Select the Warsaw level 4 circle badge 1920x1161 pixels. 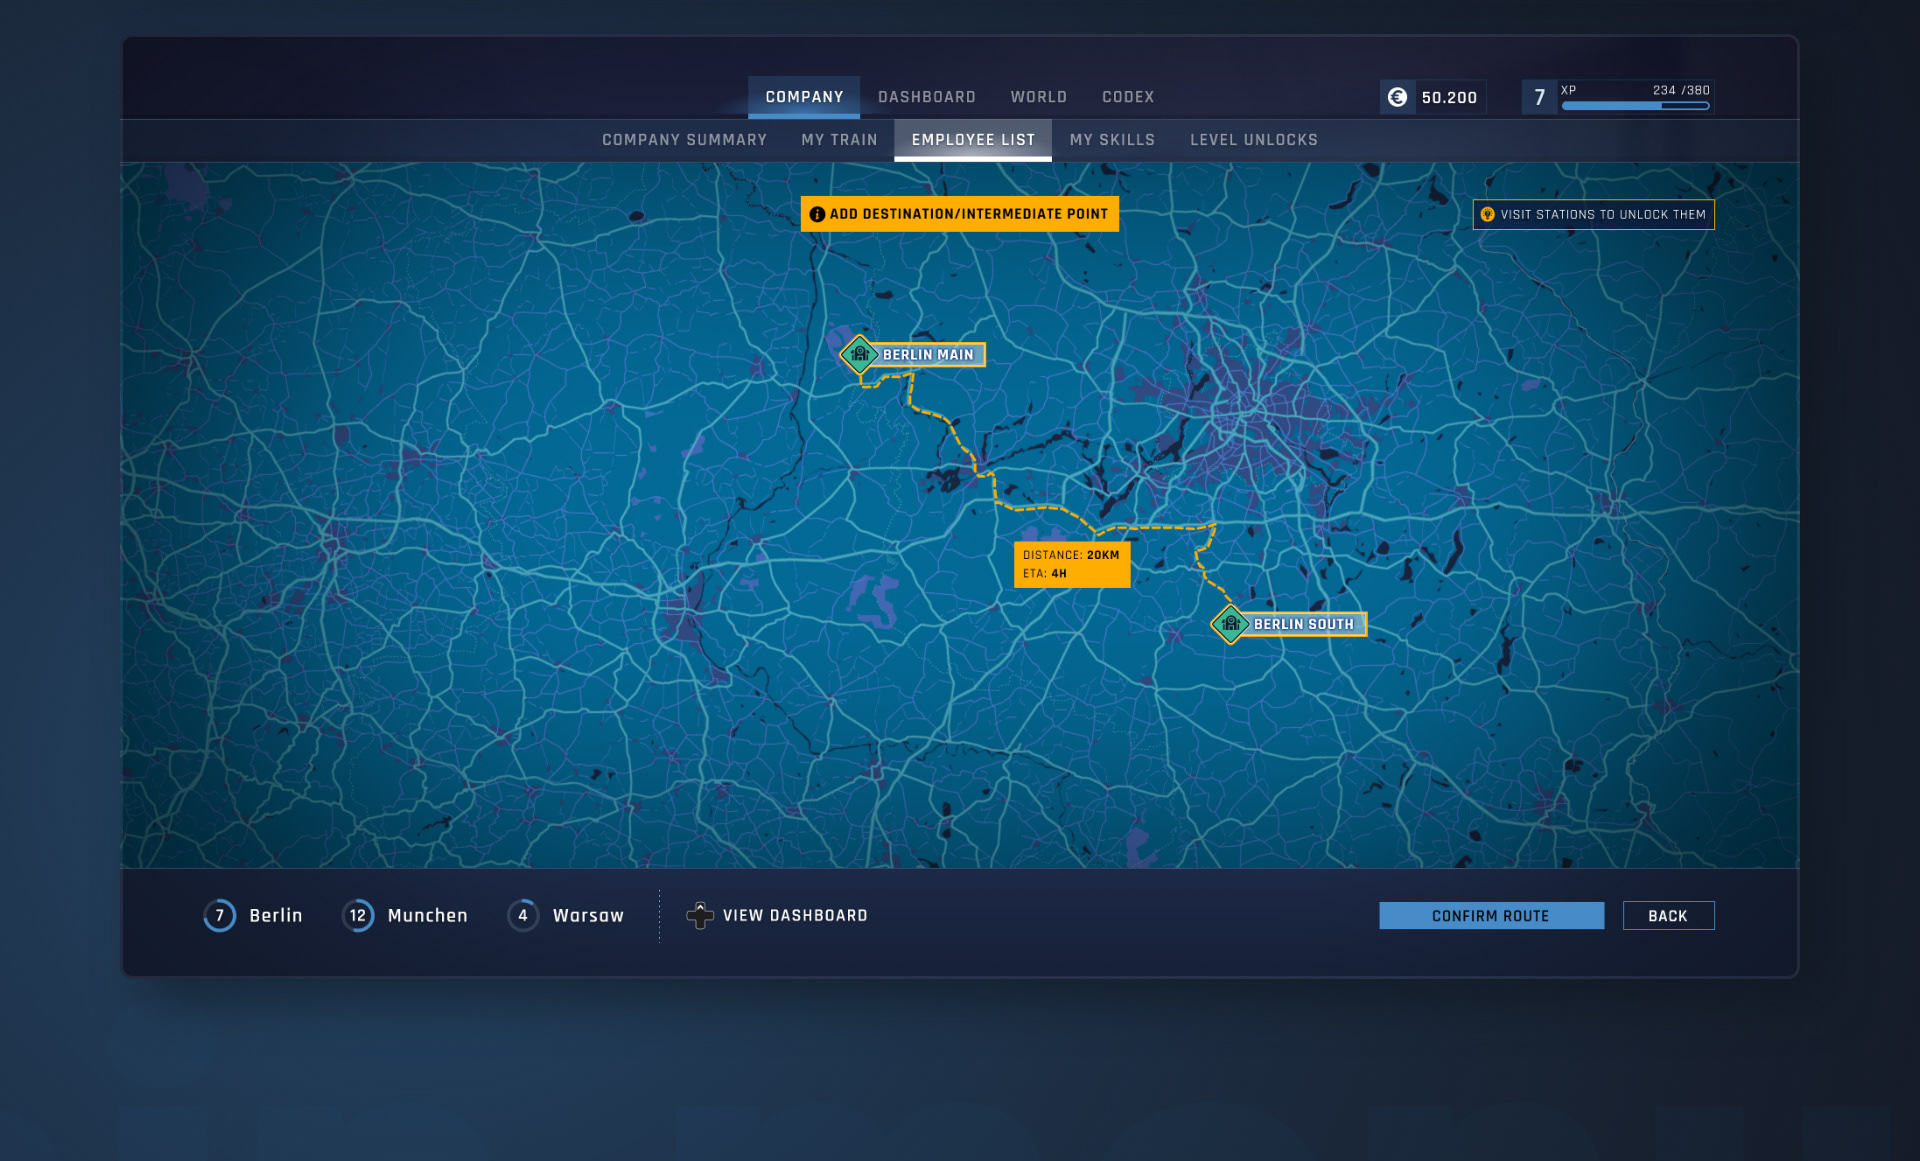[x=523, y=915]
